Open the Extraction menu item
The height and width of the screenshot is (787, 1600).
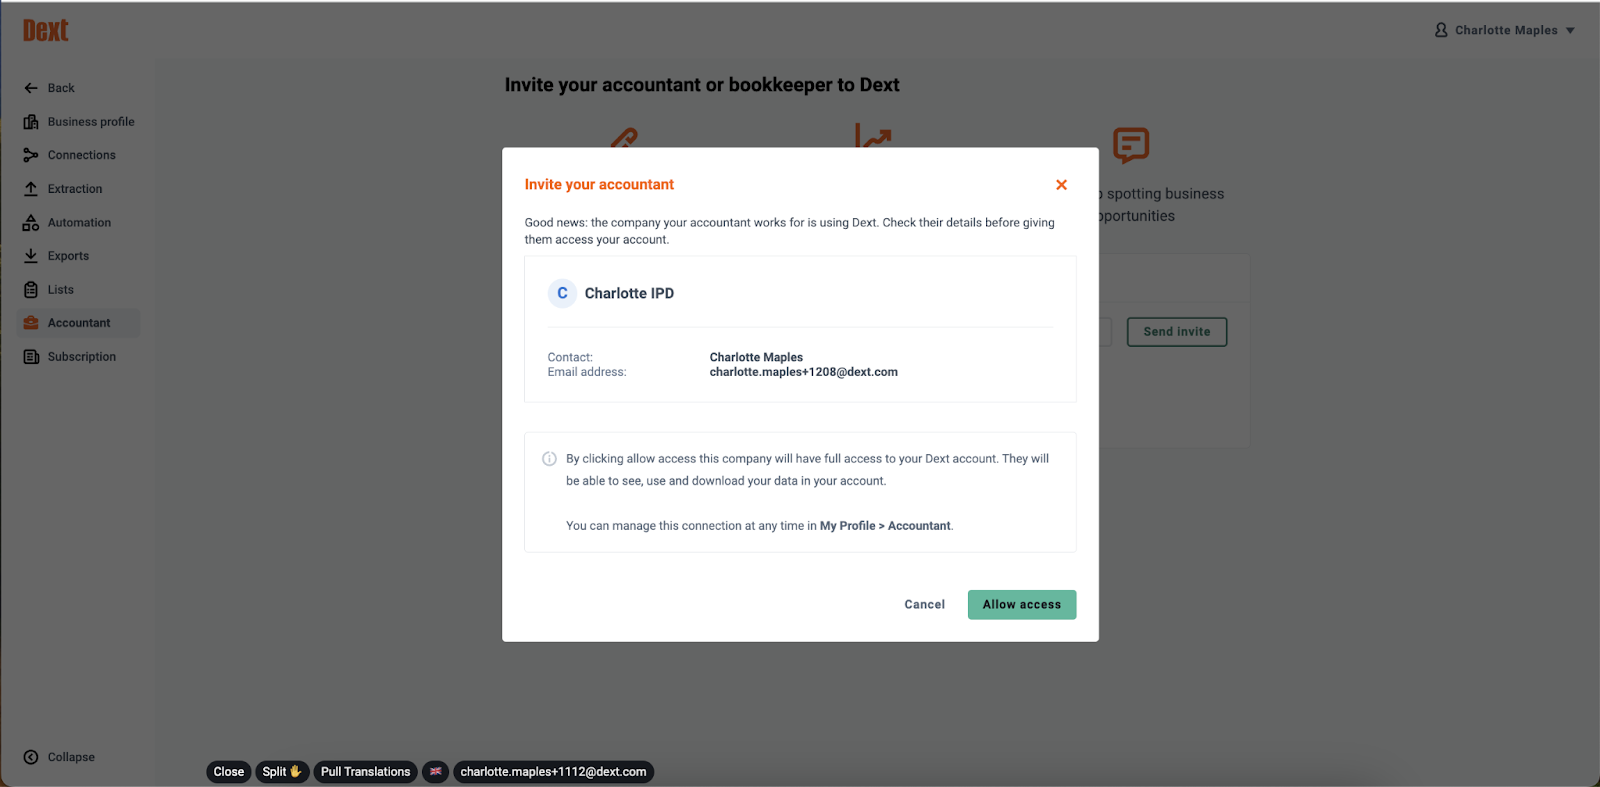point(75,189)
